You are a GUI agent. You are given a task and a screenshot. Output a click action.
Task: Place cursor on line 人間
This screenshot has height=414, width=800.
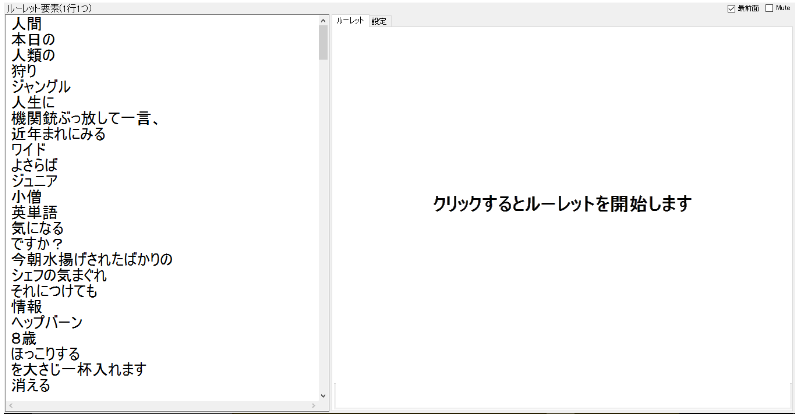click(x=27, y=23)
